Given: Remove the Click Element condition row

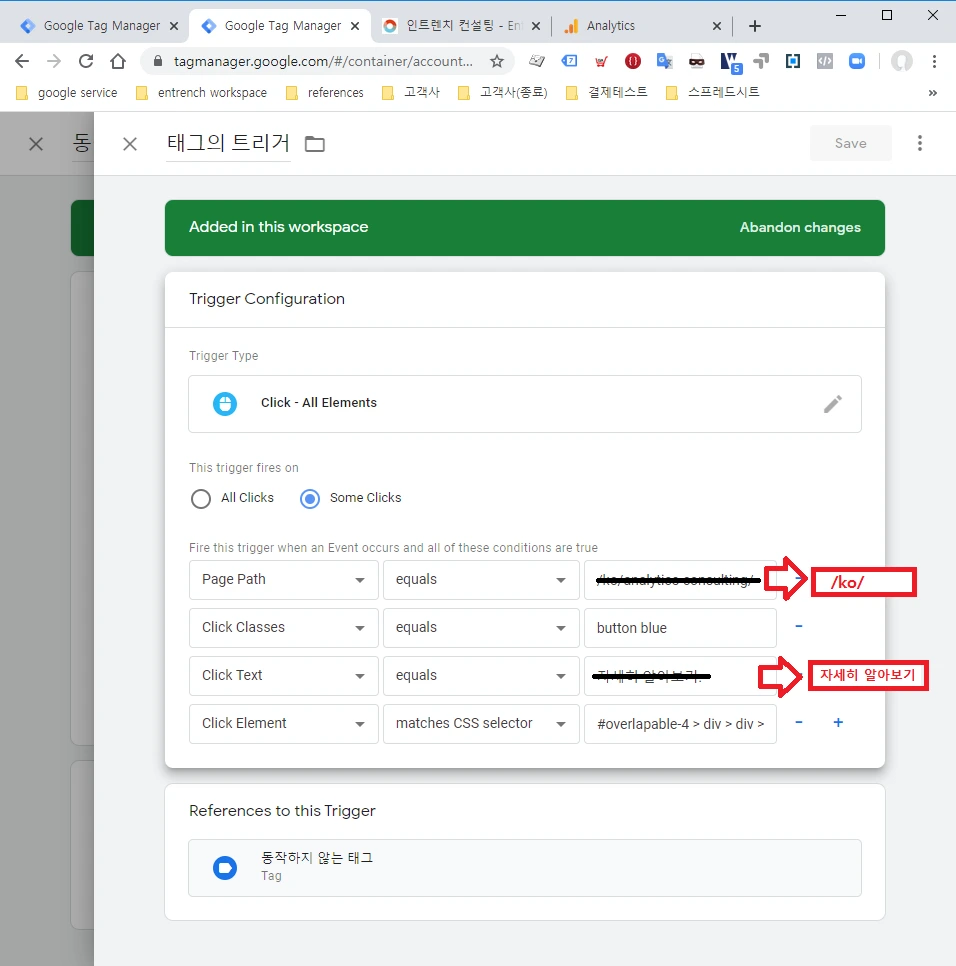Looking at the screenshot, I should click(x=799, y=723).
